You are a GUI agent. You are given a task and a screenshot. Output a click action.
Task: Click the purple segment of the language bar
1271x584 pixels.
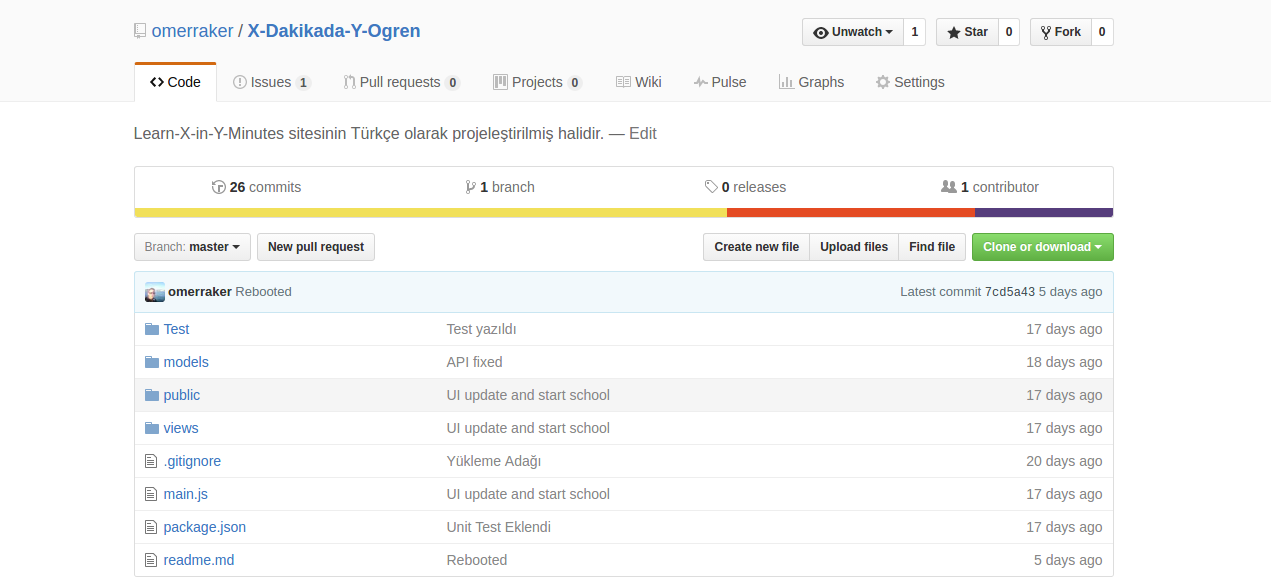click(x=1044, y=212)
